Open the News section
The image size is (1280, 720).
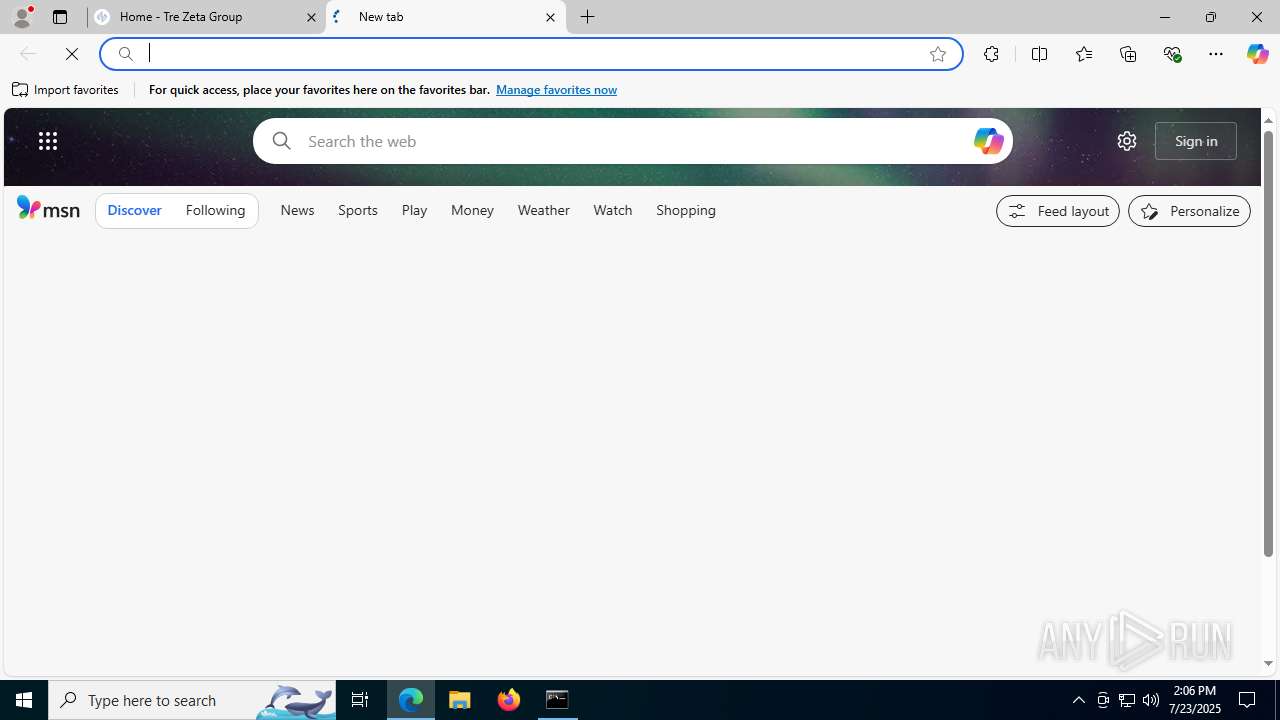297,210
